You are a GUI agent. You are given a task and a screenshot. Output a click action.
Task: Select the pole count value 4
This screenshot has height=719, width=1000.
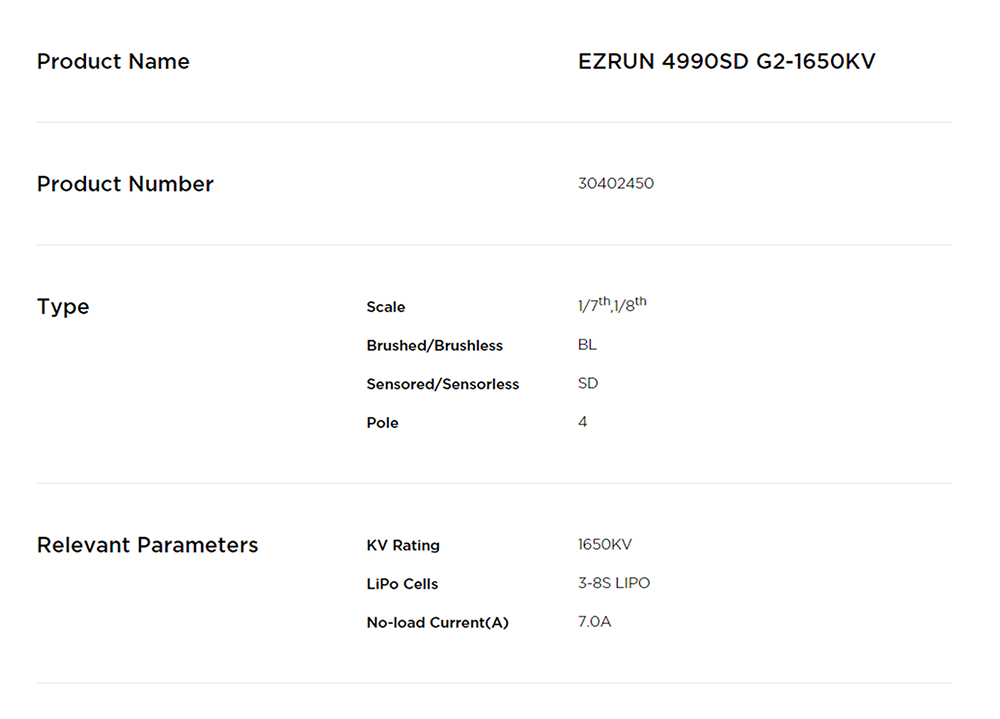583,422
